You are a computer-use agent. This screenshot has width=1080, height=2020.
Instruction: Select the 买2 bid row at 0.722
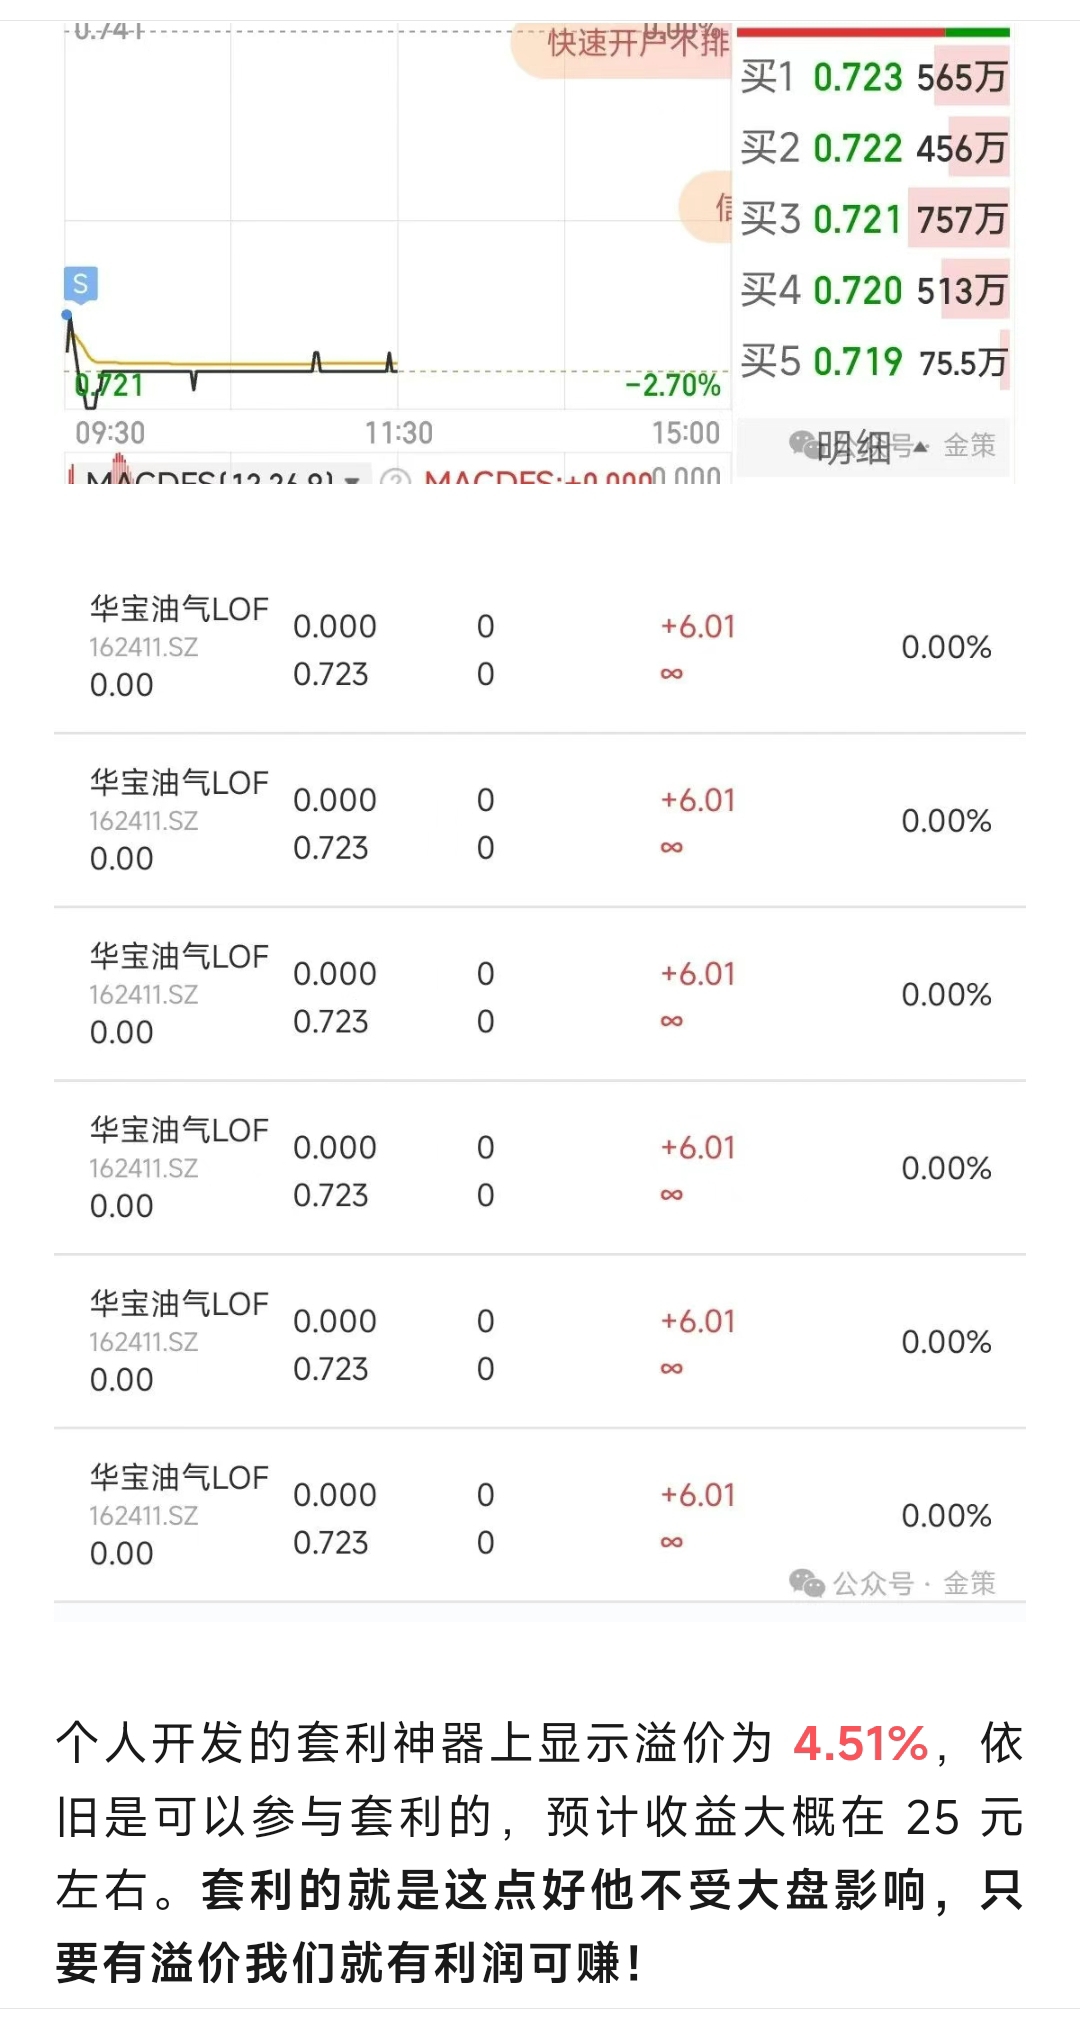pos(874,148)
